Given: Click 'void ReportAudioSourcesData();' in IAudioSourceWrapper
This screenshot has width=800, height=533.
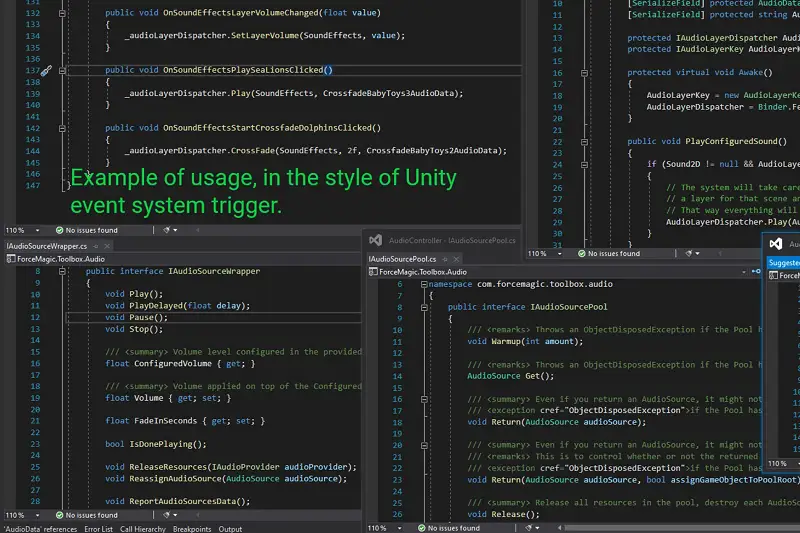Looking at the screenshot, I should [178, 501].
